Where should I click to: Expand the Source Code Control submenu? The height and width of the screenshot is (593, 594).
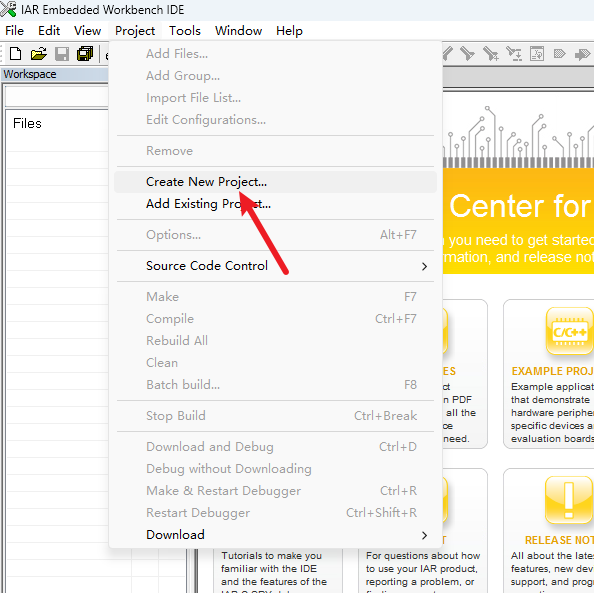[x=275, y=266]
